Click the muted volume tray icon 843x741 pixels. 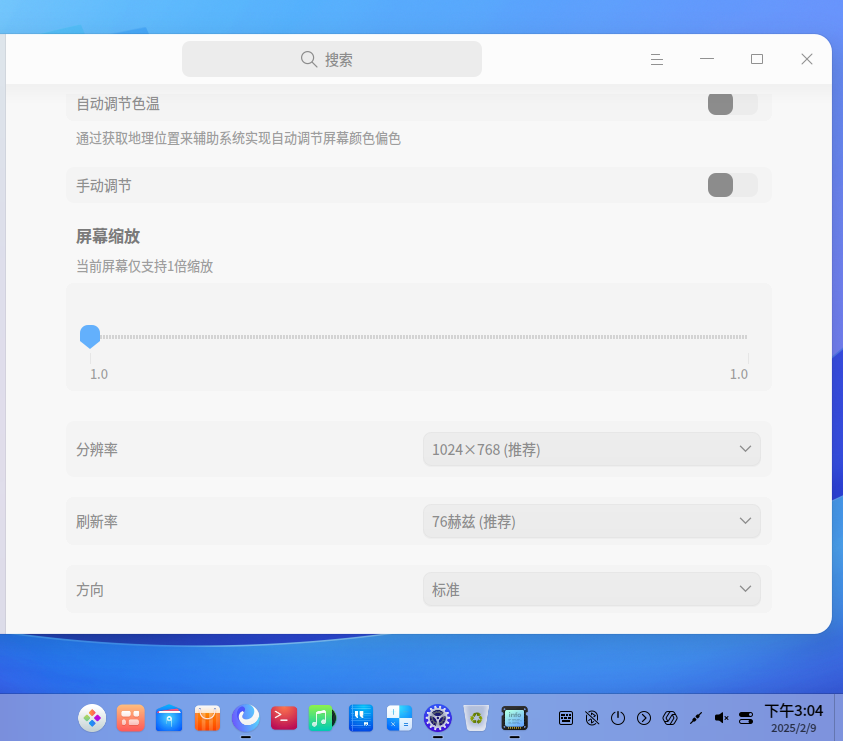coord(721,718)
